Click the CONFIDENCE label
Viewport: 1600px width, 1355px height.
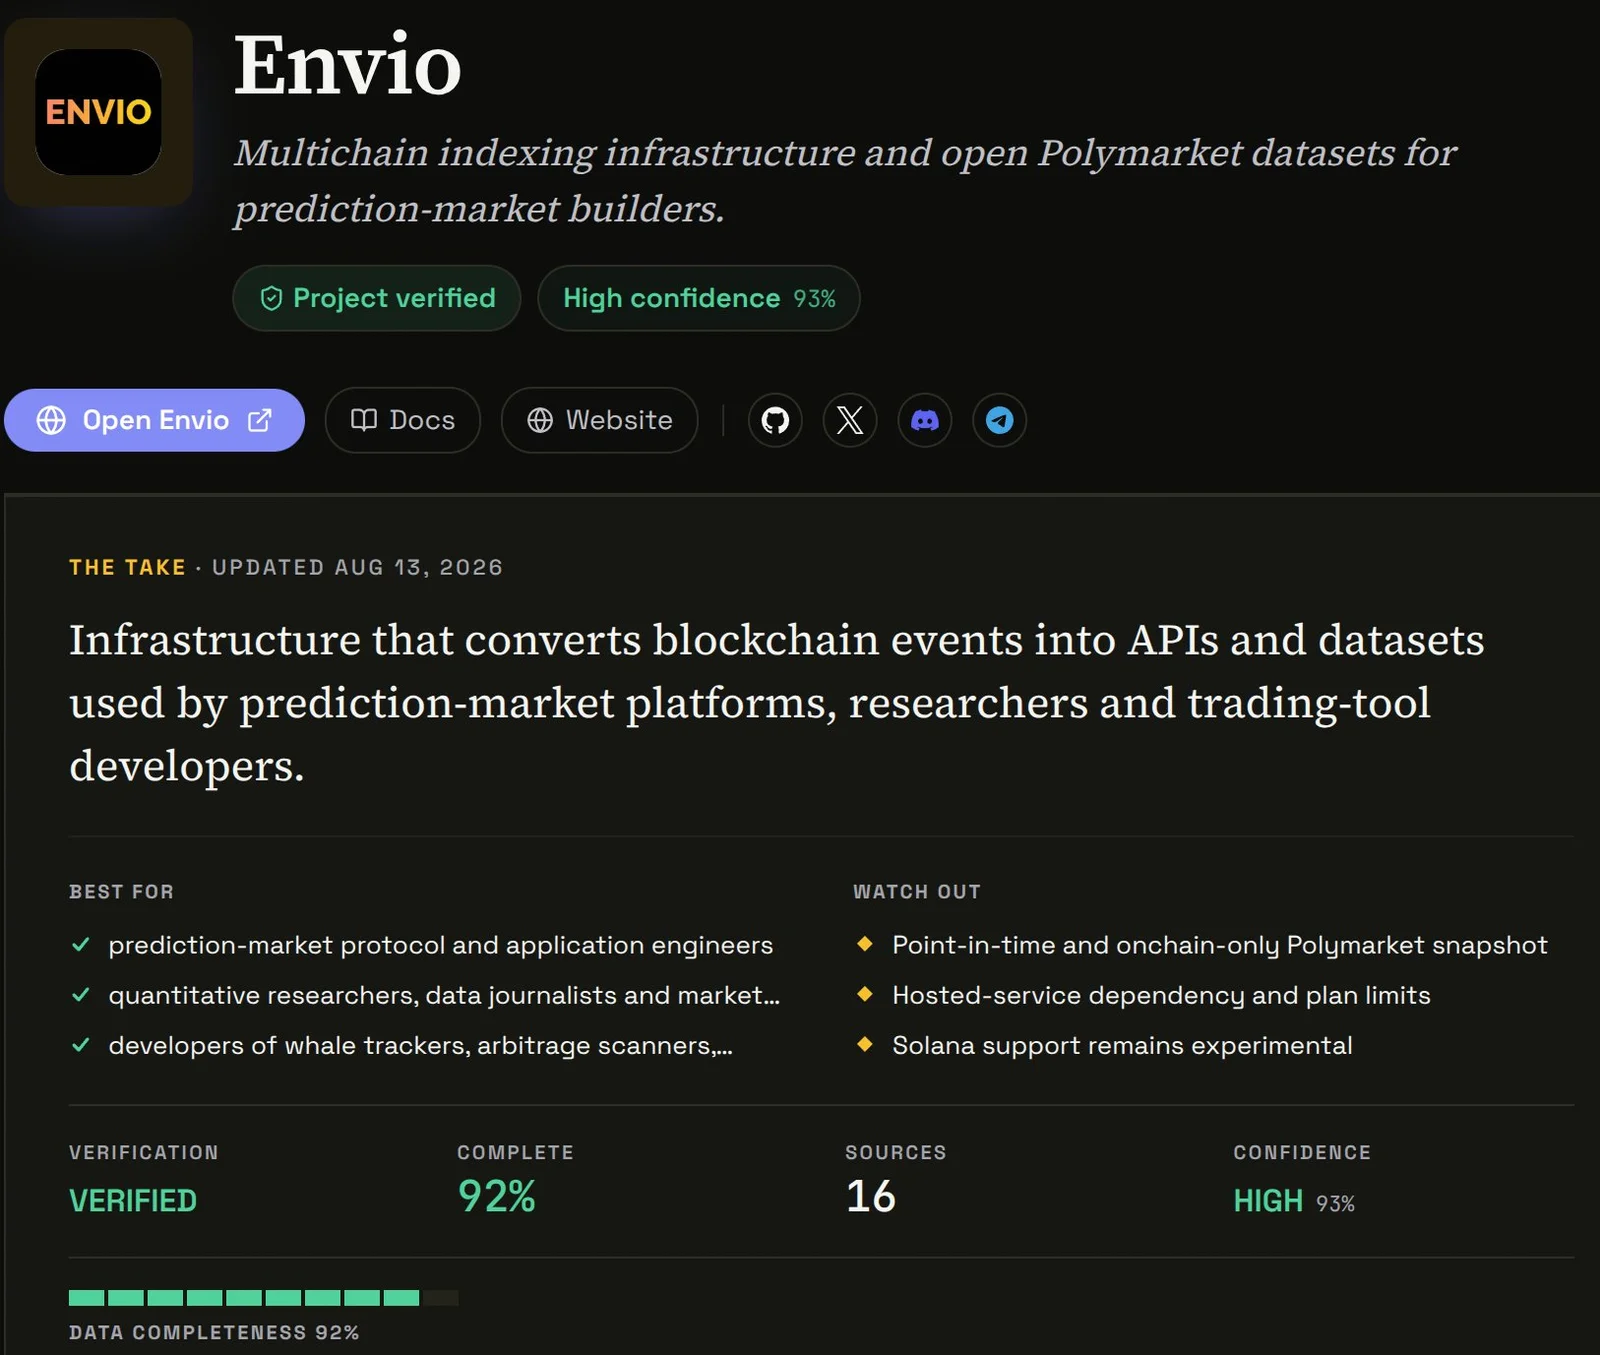pyautogui.click(x=1302, y=1152)
